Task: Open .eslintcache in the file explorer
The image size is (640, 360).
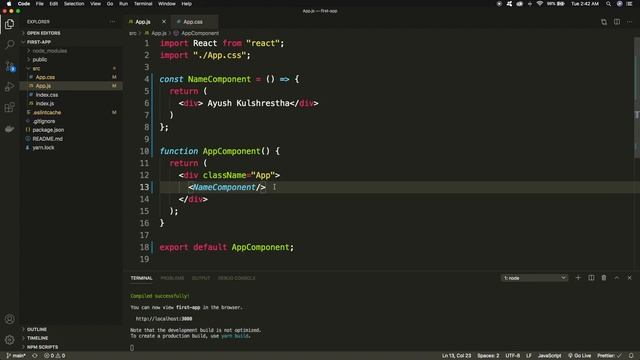Action: tap(47, 112)
